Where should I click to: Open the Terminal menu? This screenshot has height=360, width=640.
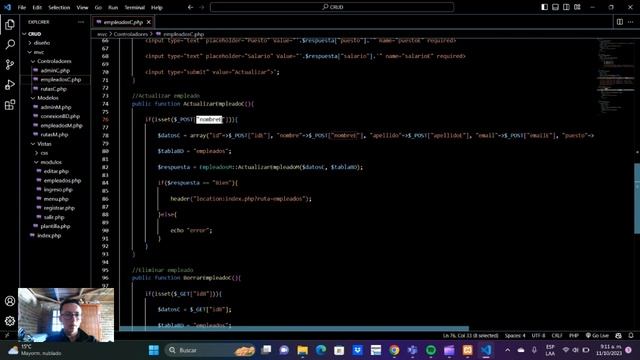coord(135,7)
